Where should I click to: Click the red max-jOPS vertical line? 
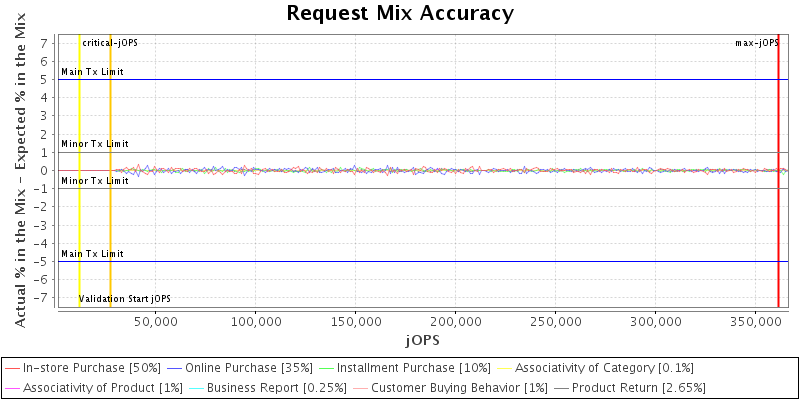tap(778, 171)
